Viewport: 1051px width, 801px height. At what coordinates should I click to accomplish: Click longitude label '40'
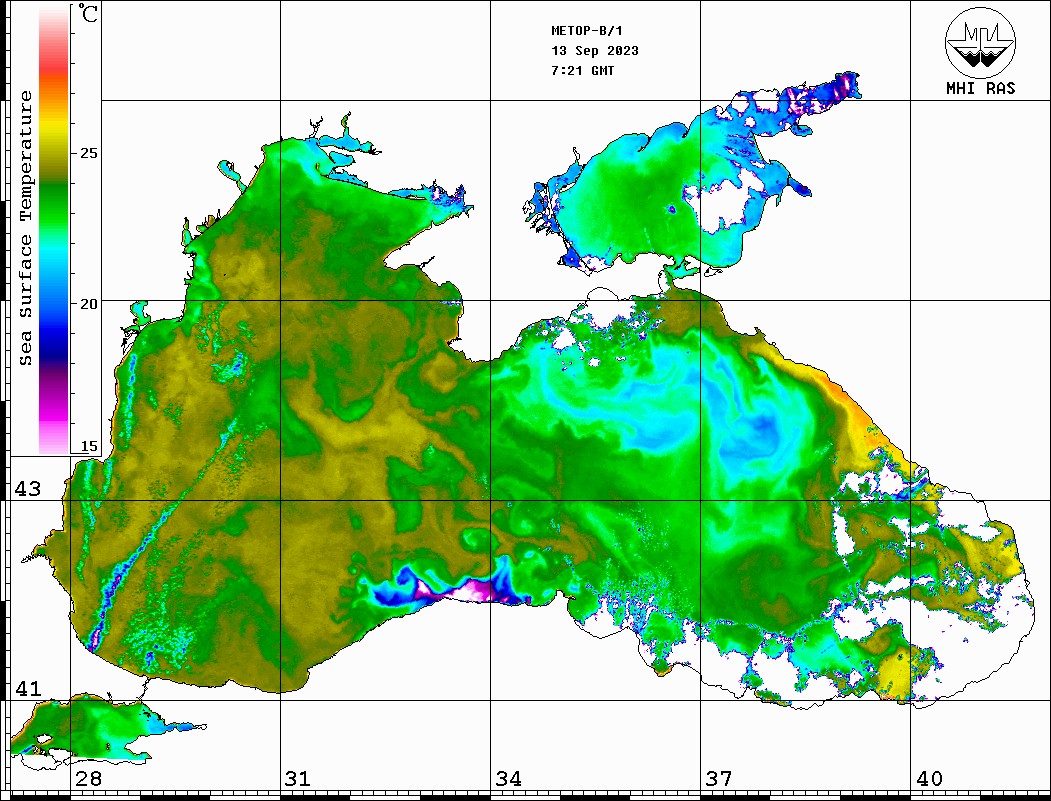tap(928, 778)
